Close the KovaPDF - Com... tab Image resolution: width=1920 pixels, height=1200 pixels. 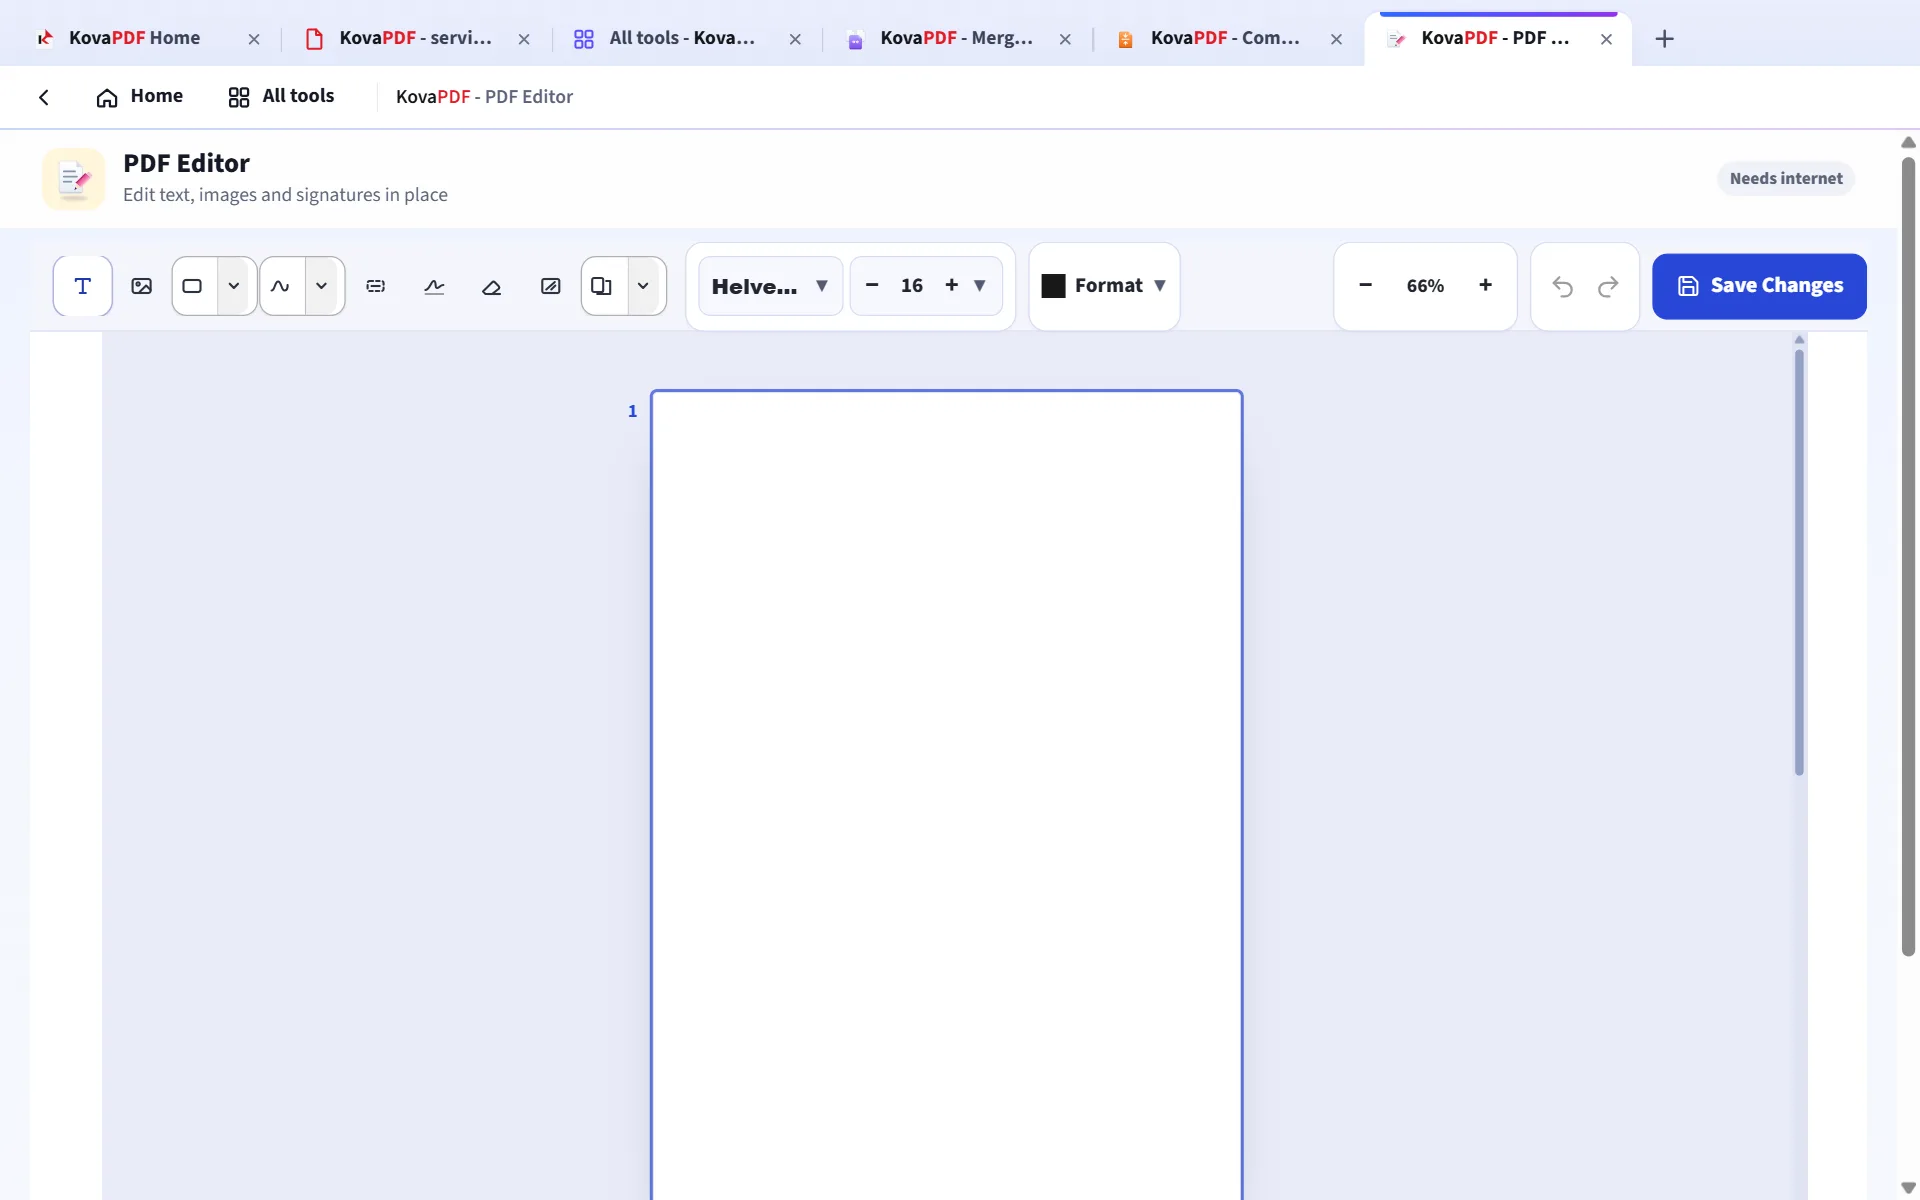pos(1336,39)
